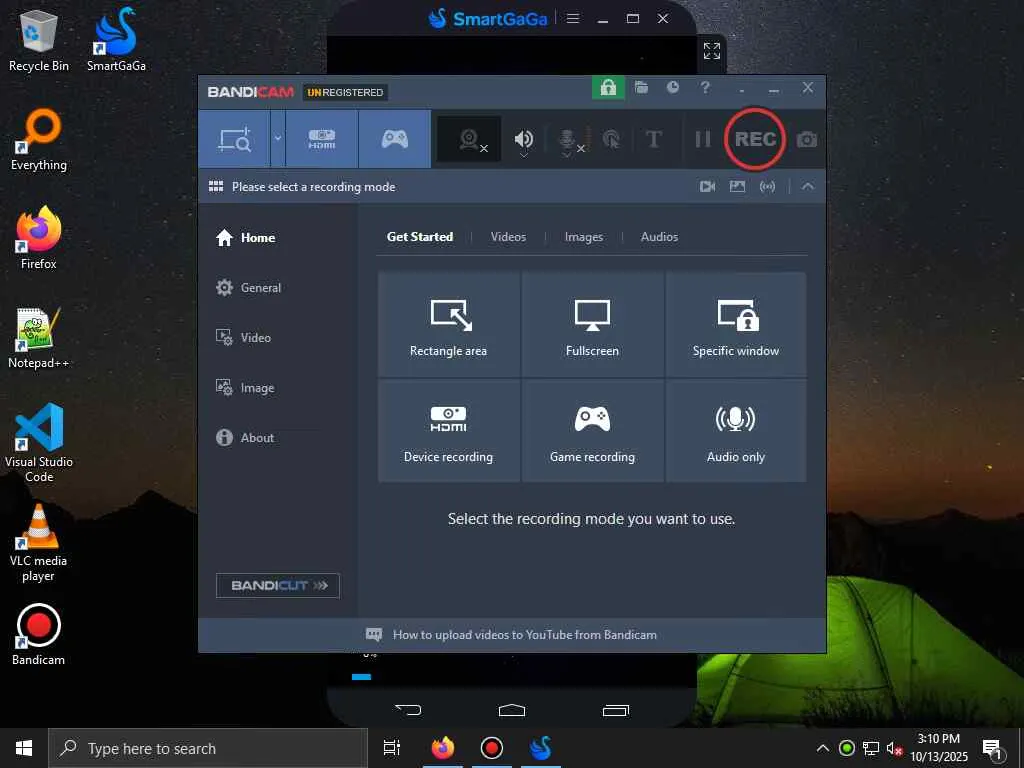Click the pause recording button
This screenshot has height=768, width=1024.
pos(703,139)
